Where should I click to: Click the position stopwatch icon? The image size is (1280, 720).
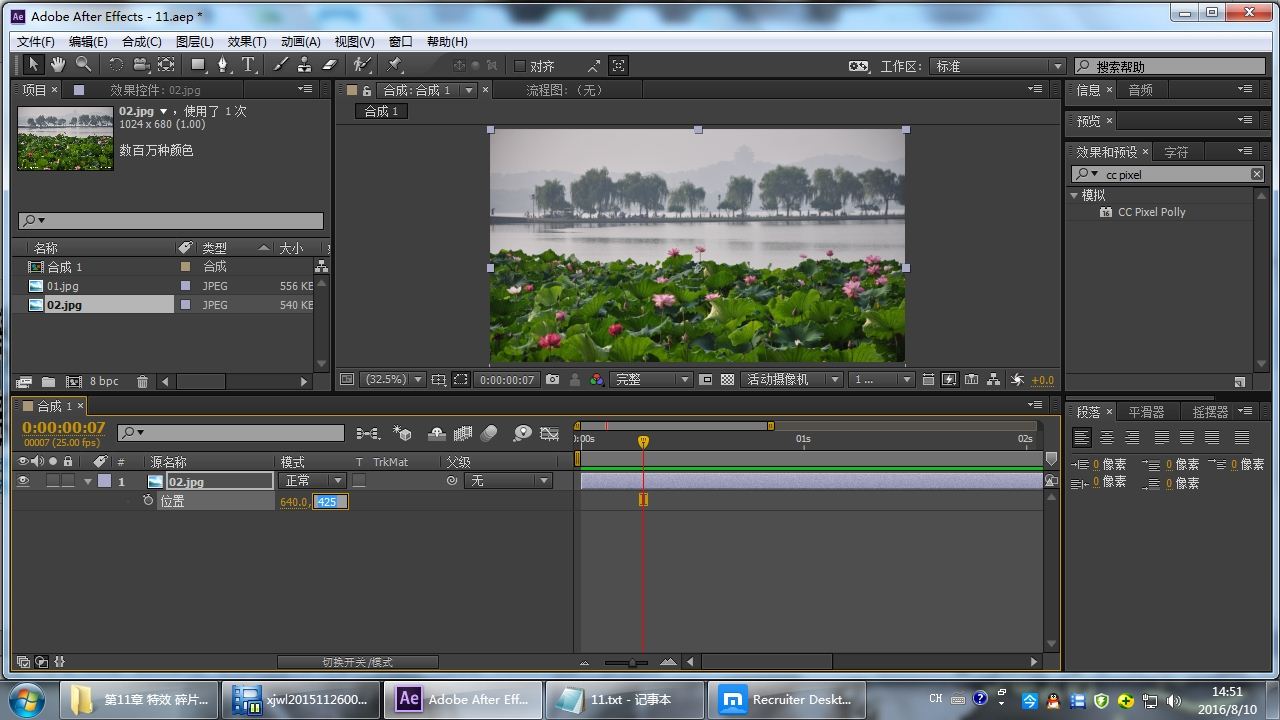[148, 501]
